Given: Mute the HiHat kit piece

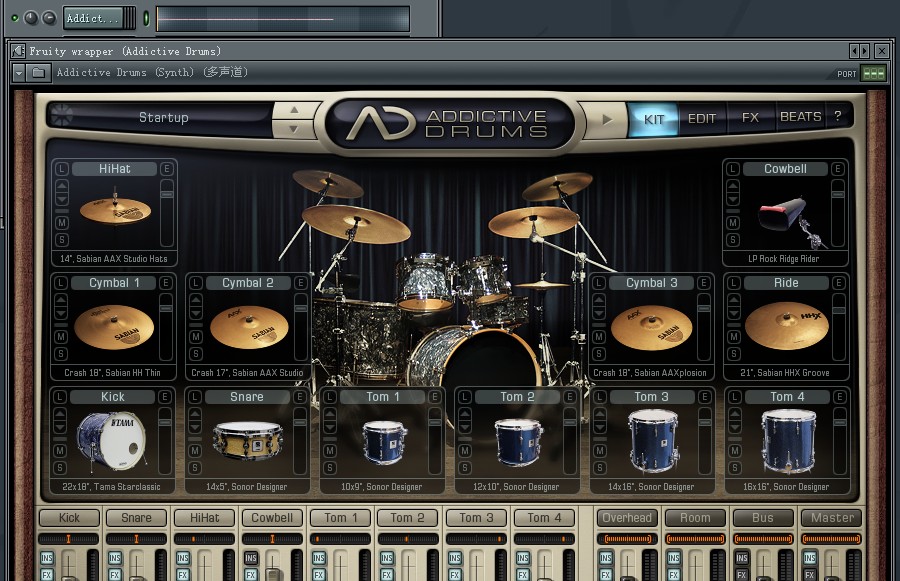Looking at the screenshot, I should click(62, 223).
